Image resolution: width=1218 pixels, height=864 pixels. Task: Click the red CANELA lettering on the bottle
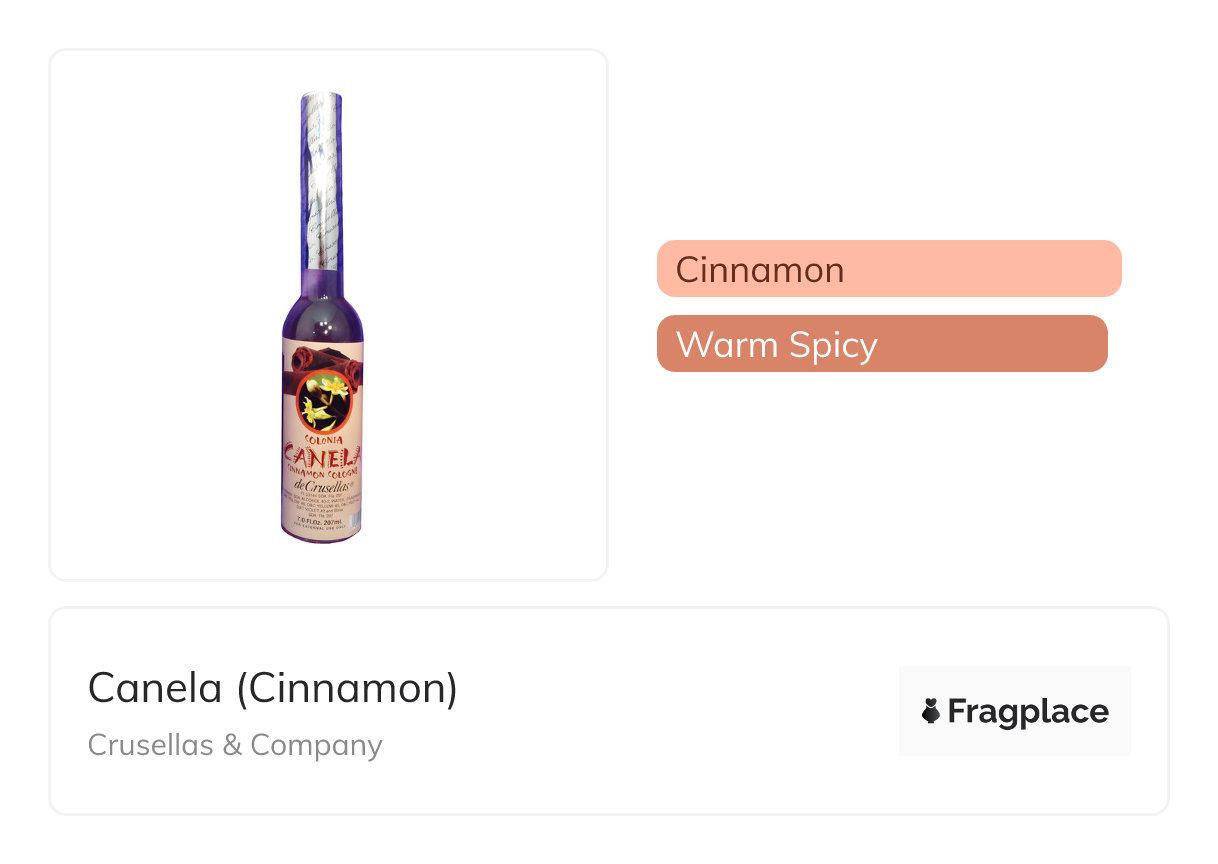tap(321, 456)
